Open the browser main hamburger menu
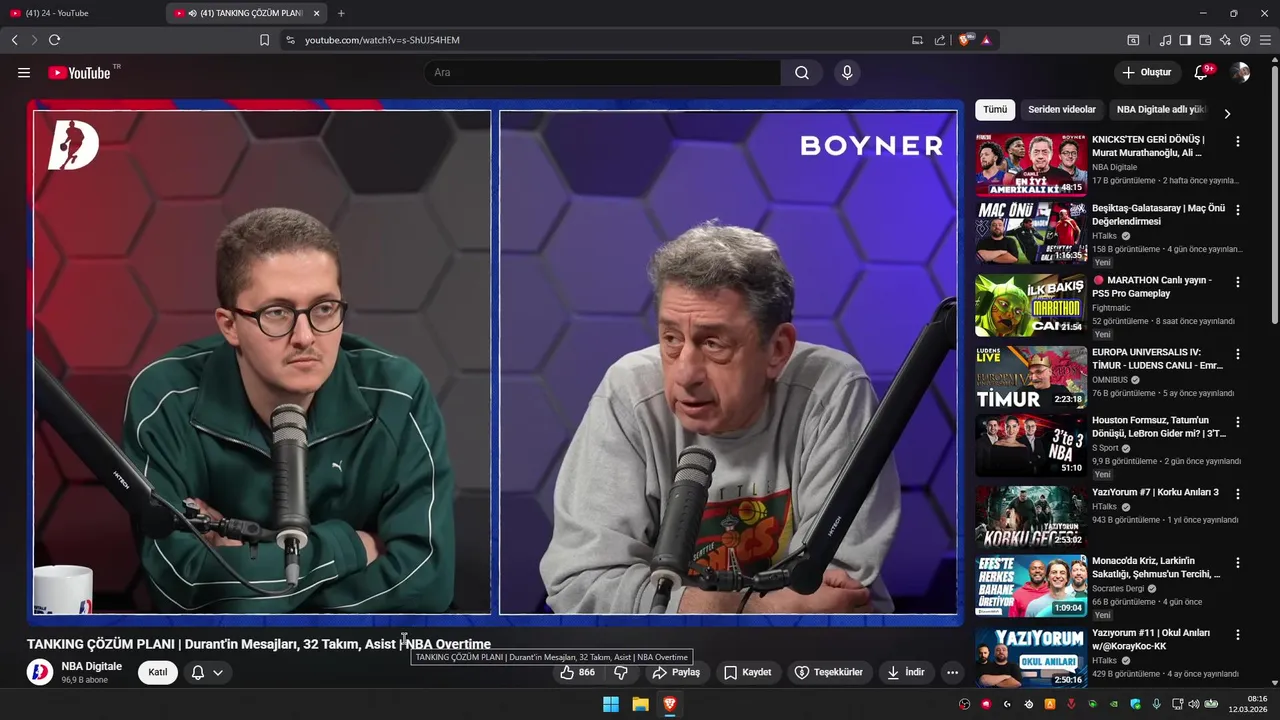This screenshot has height=720, width=1280. (1265, 40)
